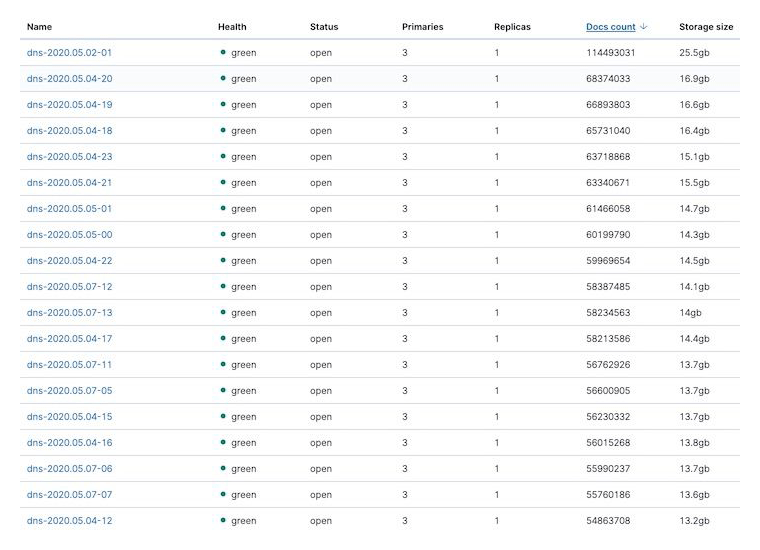Screen dimensions: 760x550
Task: Open index dns-2020.05.05-00
Action: [x=69, y=235]
